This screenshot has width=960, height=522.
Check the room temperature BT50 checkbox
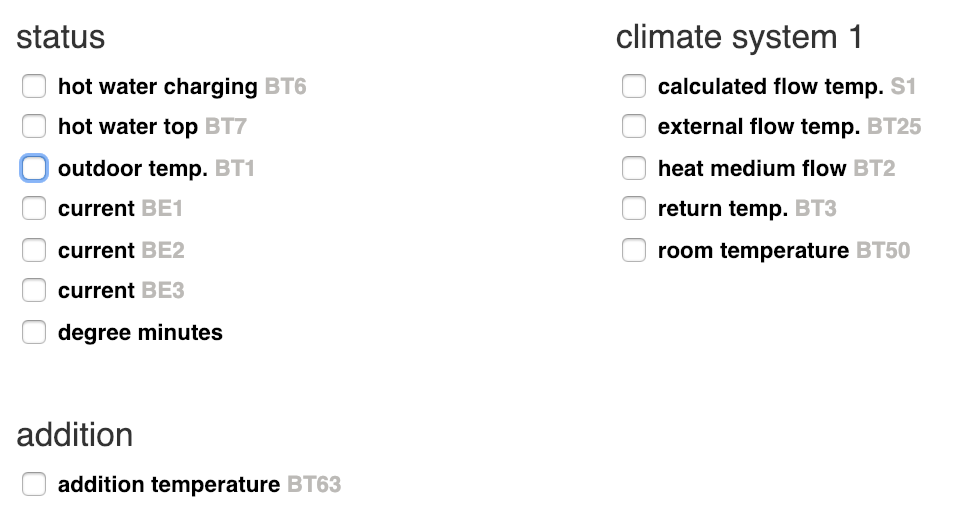point(634,250)
